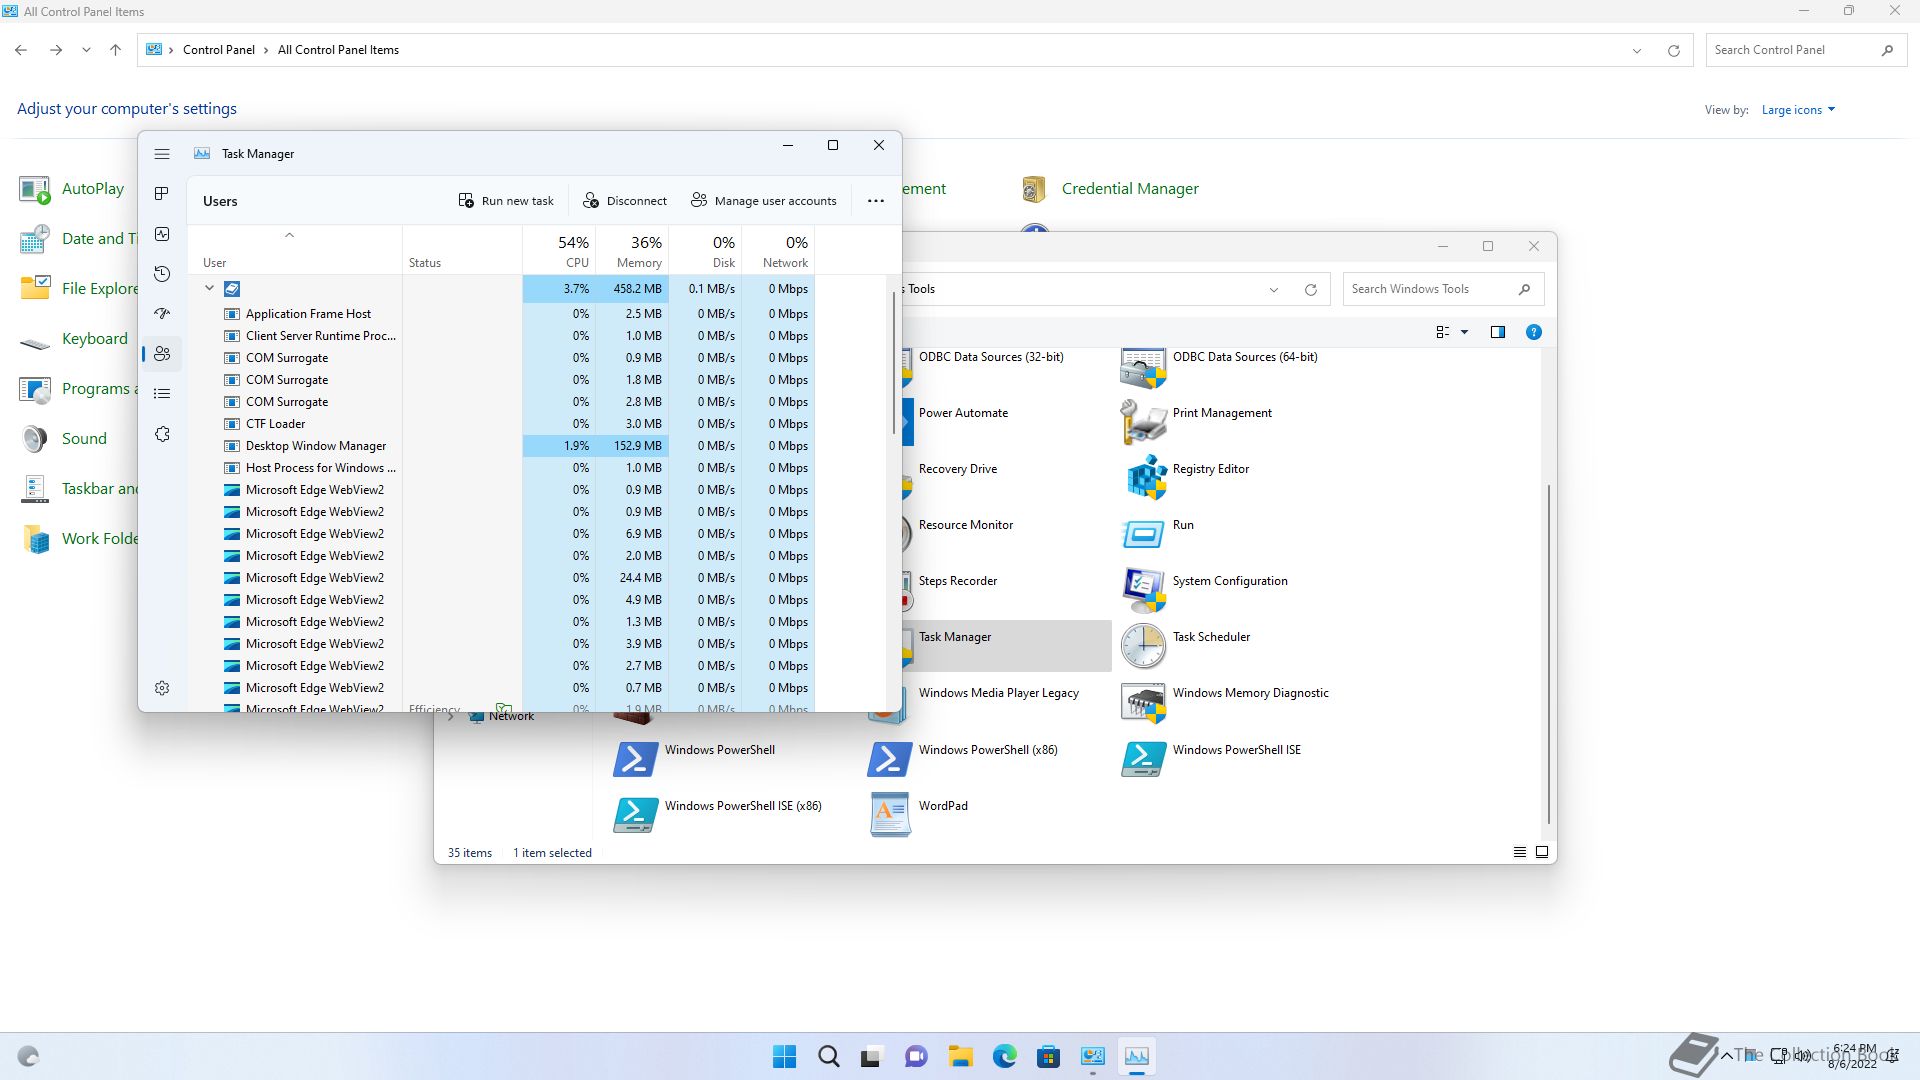Switch to Processes page in Task Manager sidebar
Screen dimensions: 1920x1080
[162, 194]
